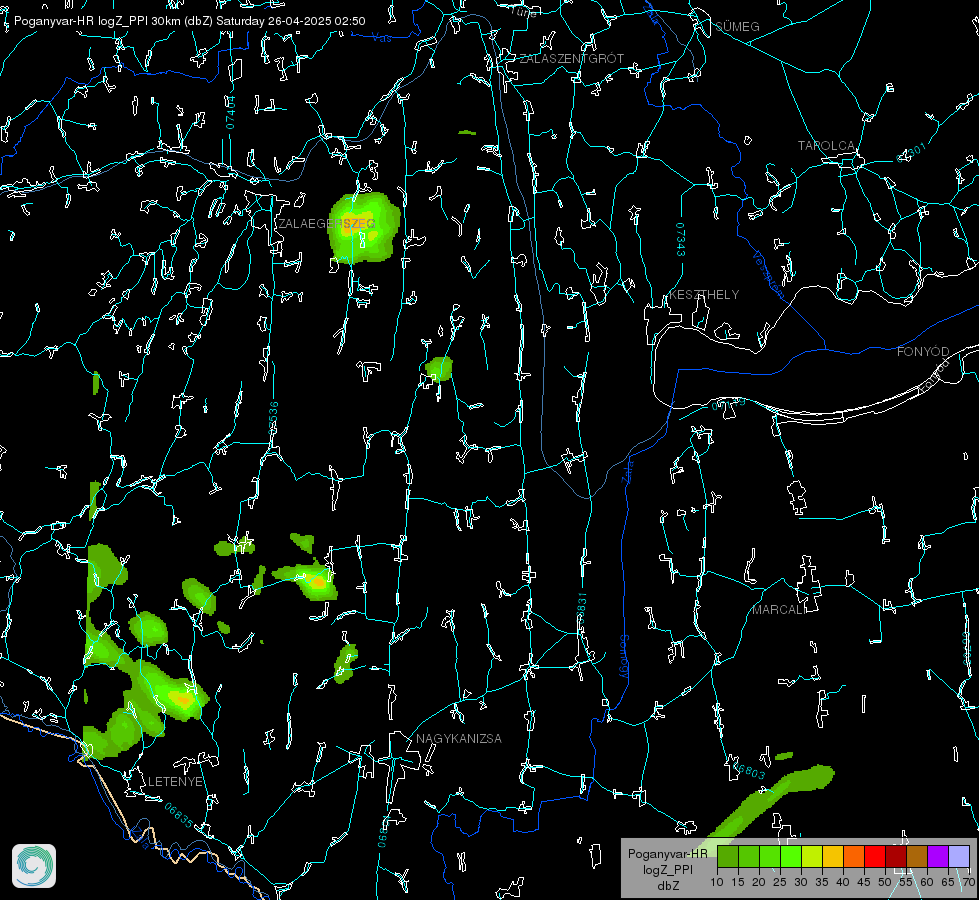Click the road number 6803 label
The image size is (979, 900).
[x=750, y=773]
